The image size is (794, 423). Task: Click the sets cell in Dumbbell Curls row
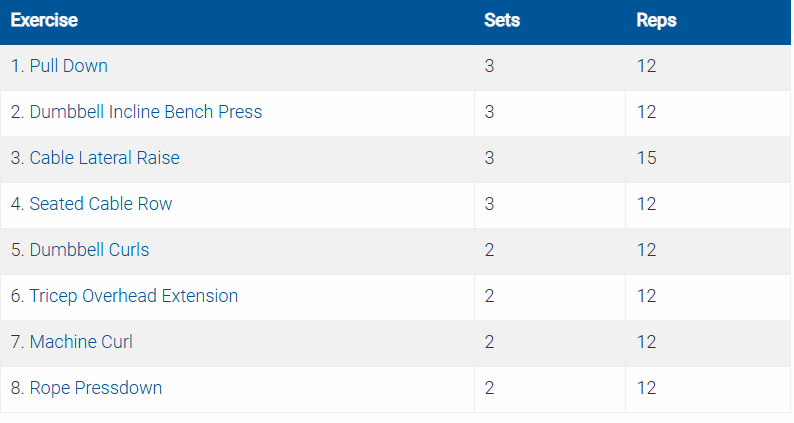tap(489, 250)
